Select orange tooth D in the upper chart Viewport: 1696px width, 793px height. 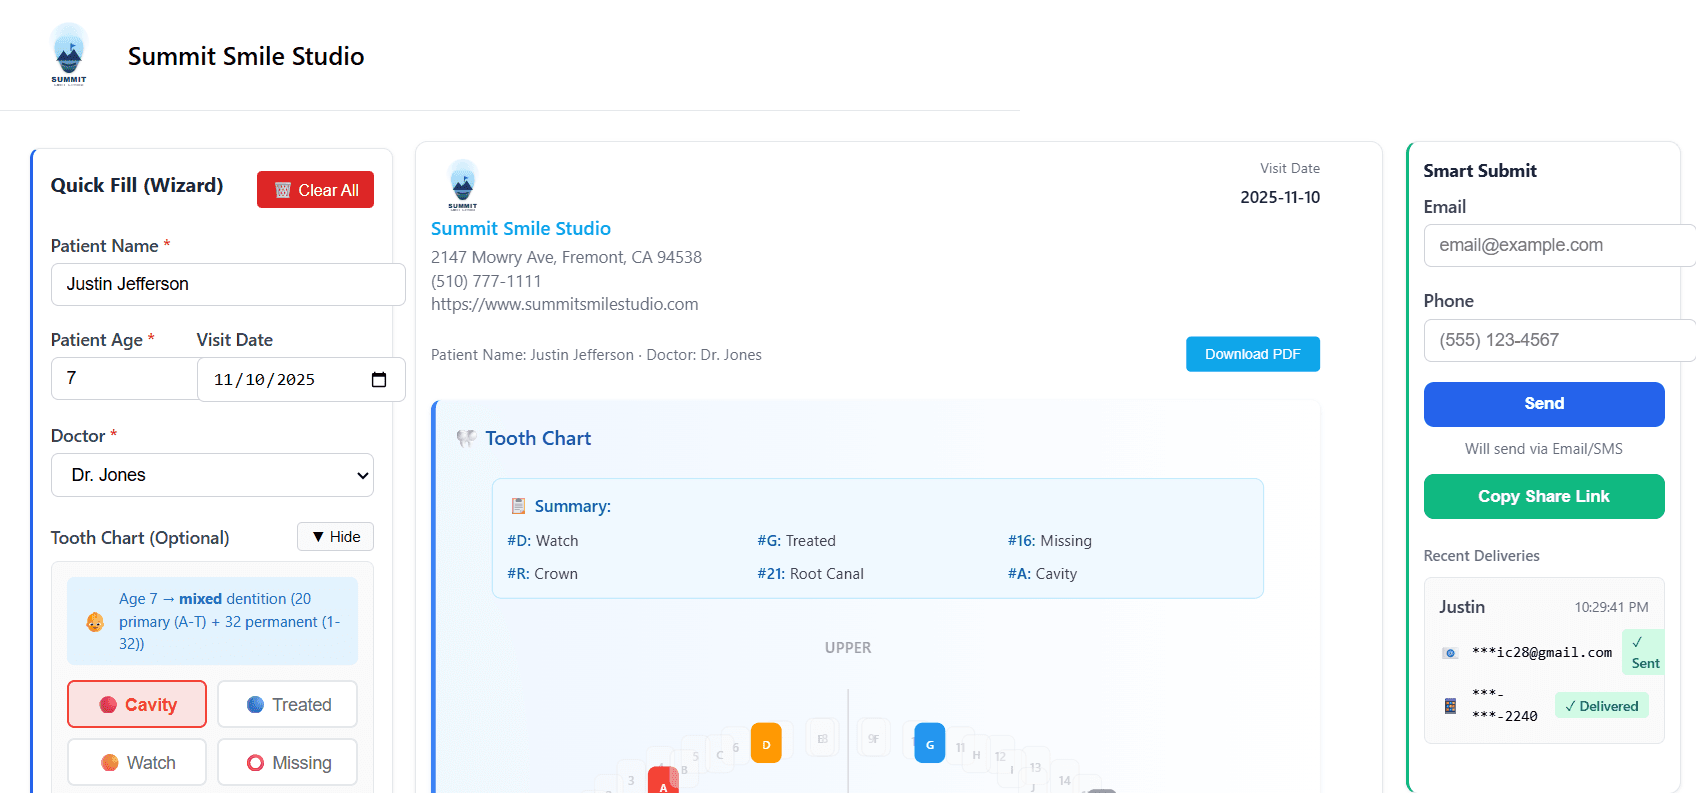[x=766, y=743]
